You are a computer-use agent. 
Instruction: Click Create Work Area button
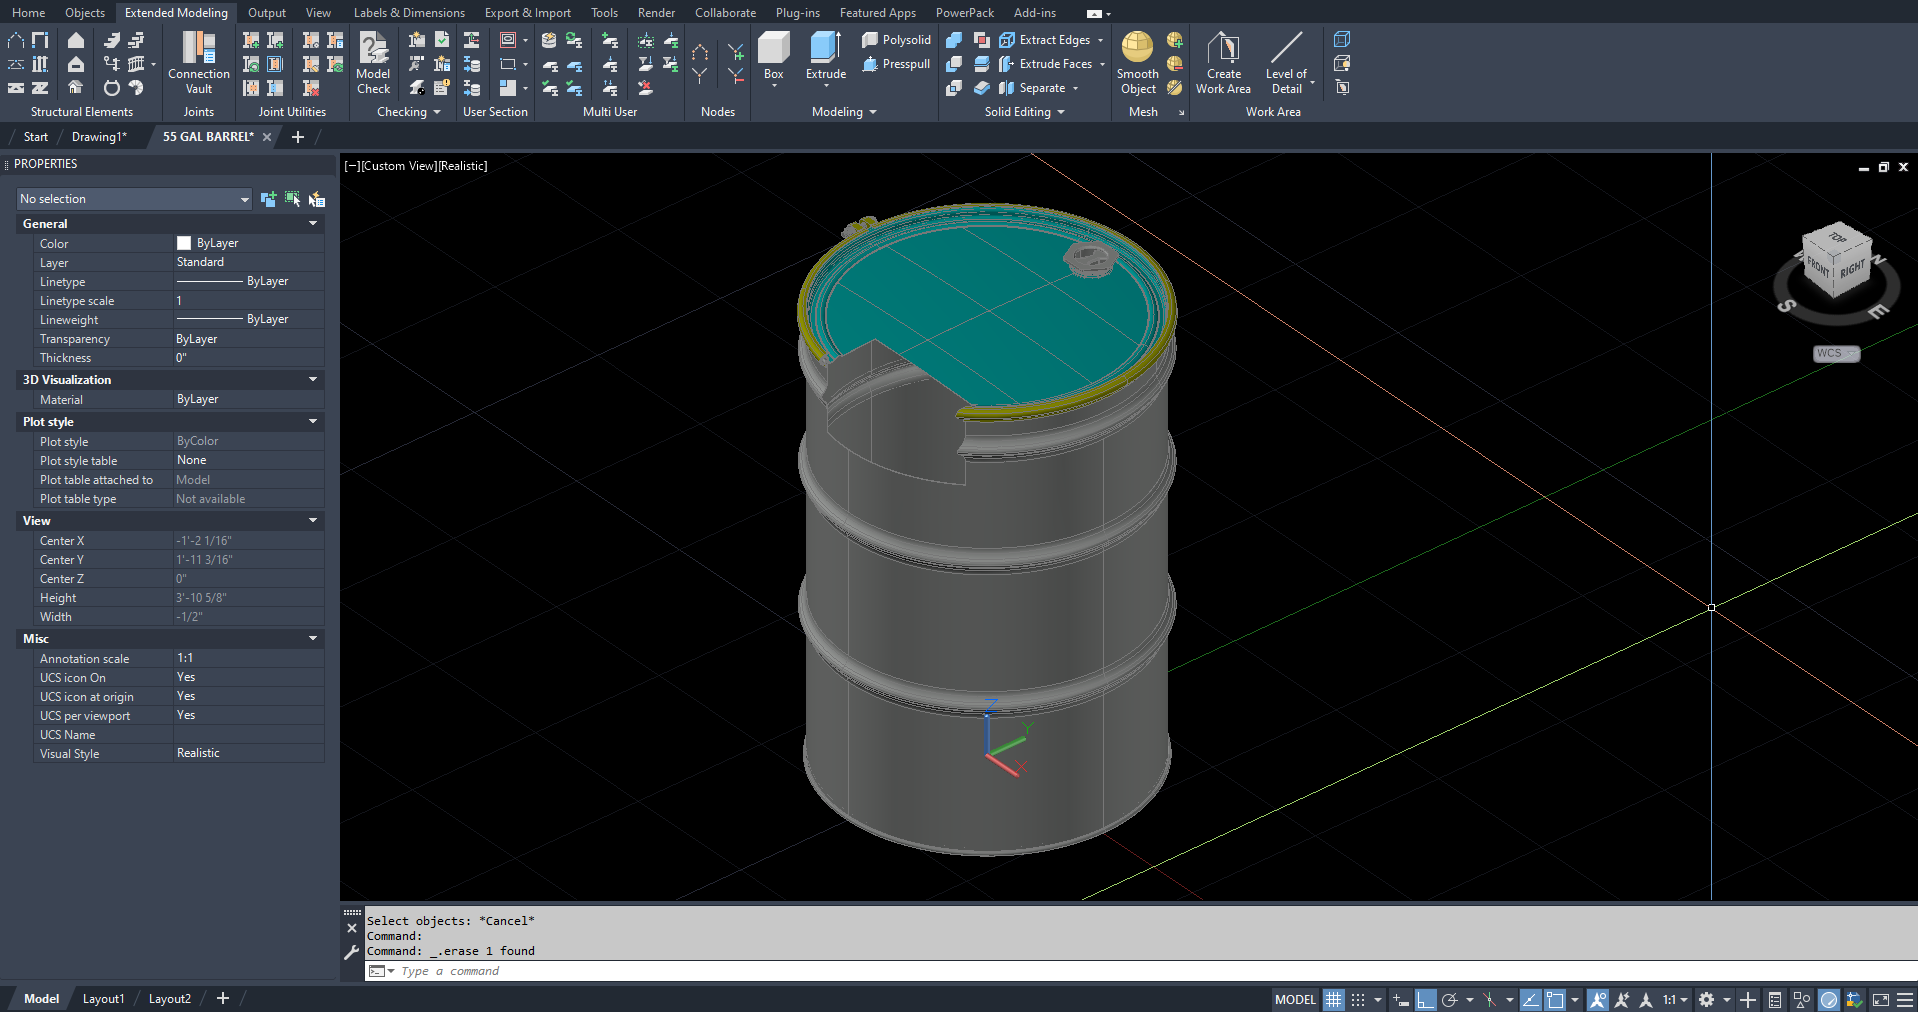click(1222, 60)
